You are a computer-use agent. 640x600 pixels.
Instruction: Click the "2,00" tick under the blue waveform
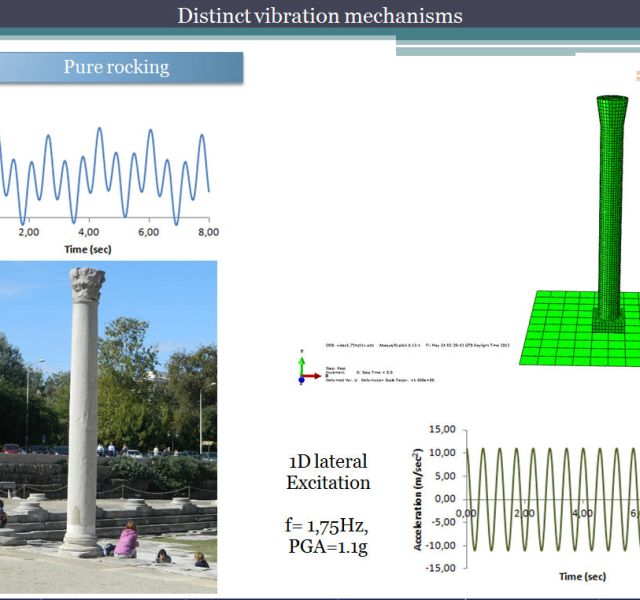(x=29, y=232)
